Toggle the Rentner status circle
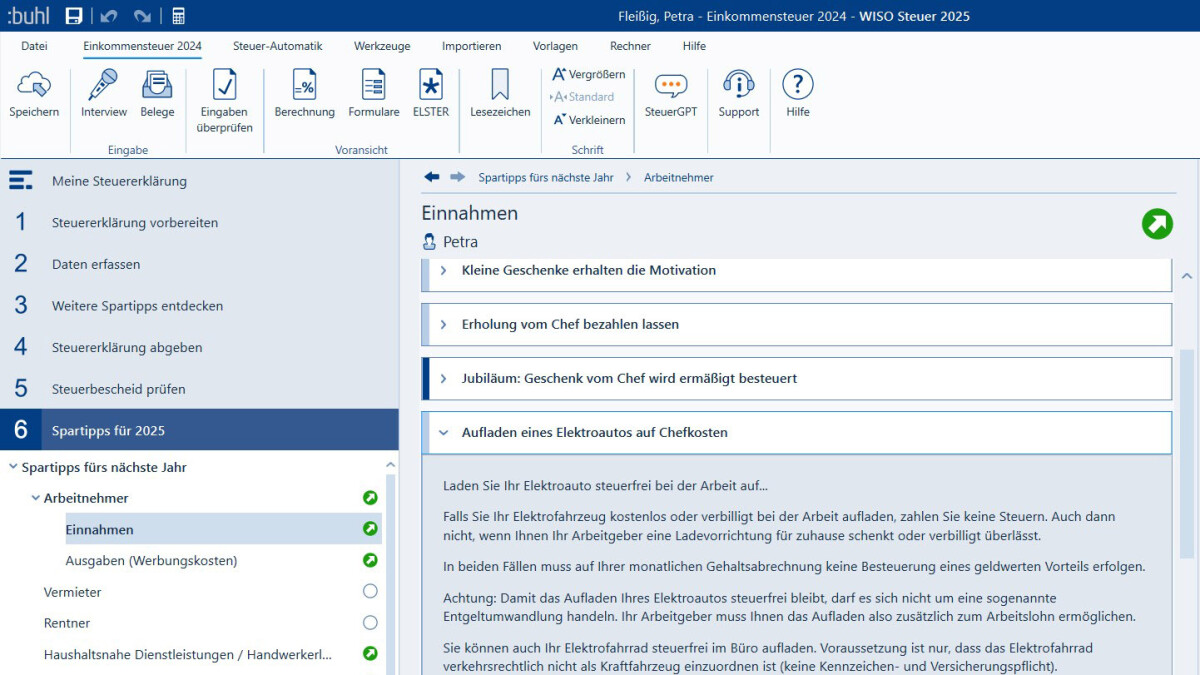The width and height of the screenshot is (1200, 675). 370,623
